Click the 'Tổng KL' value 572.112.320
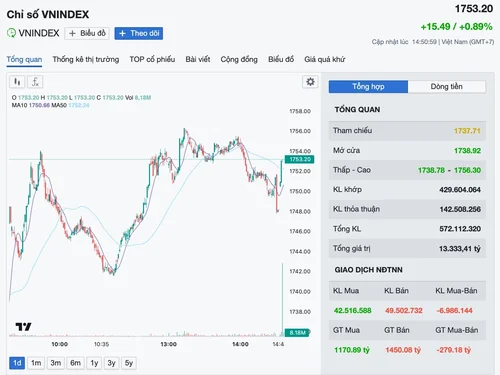The height and width of the screenshot is (375, 500). pos(460,229)
